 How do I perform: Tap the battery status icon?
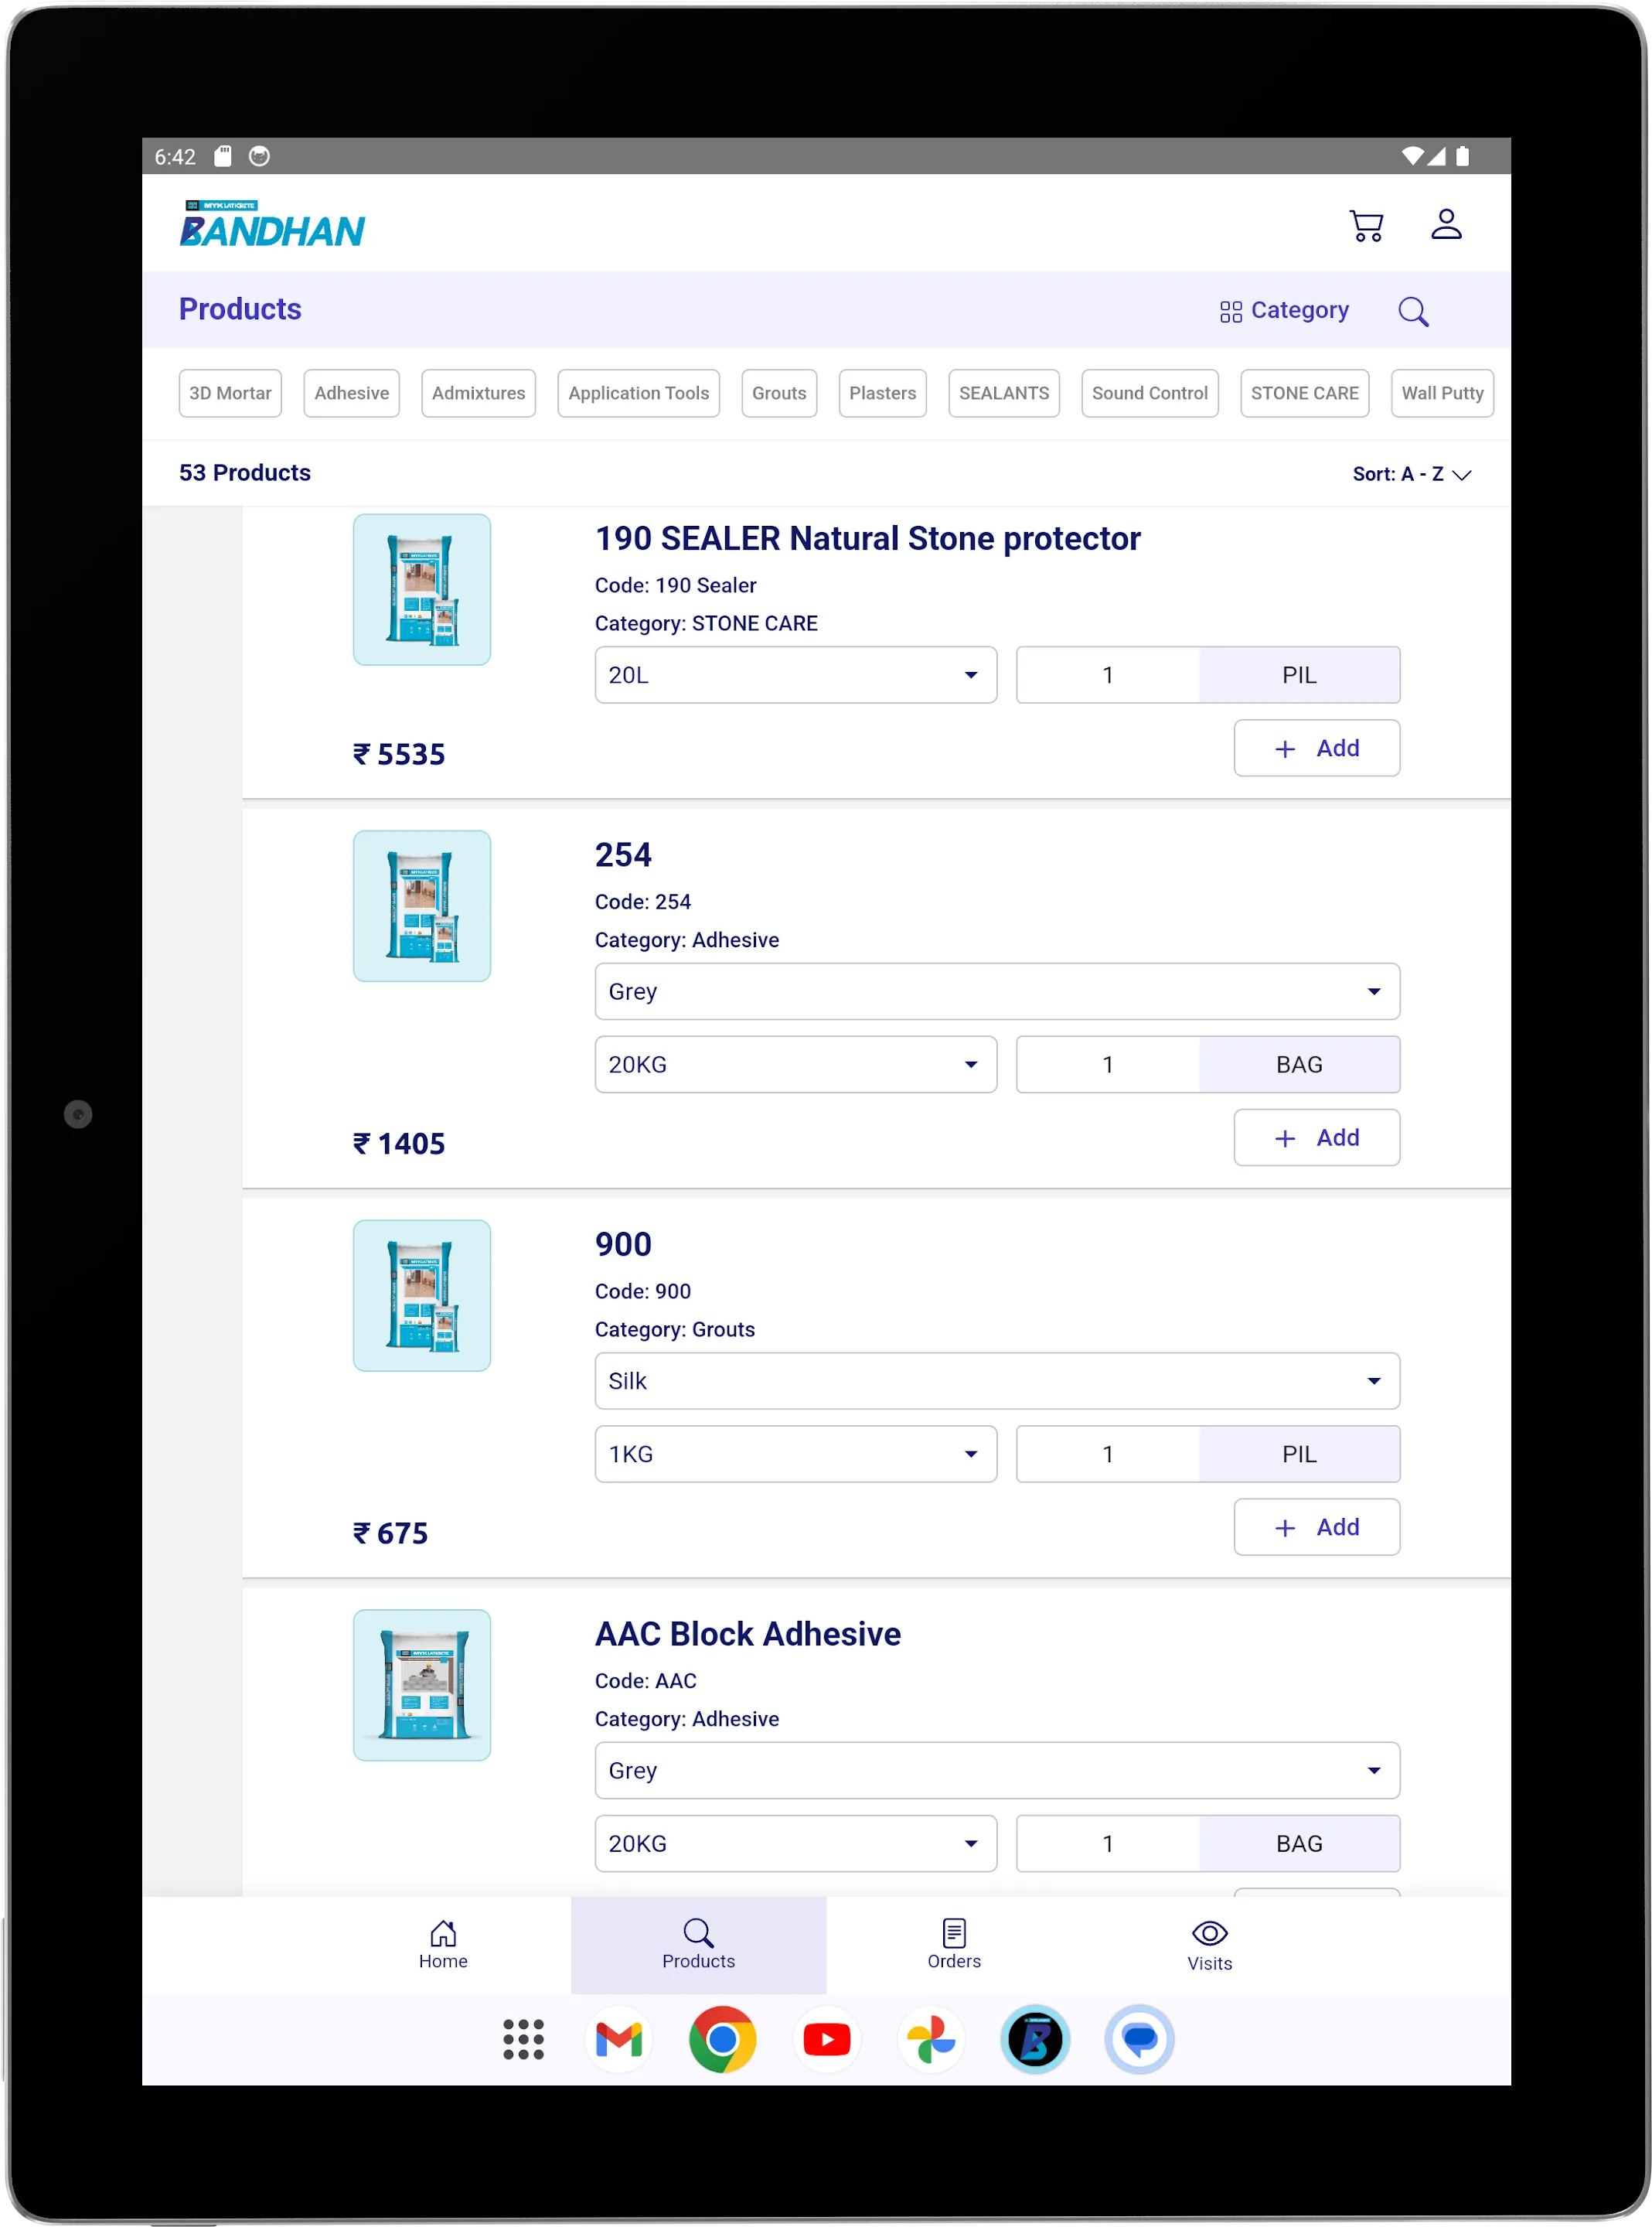pos(1462,156)
